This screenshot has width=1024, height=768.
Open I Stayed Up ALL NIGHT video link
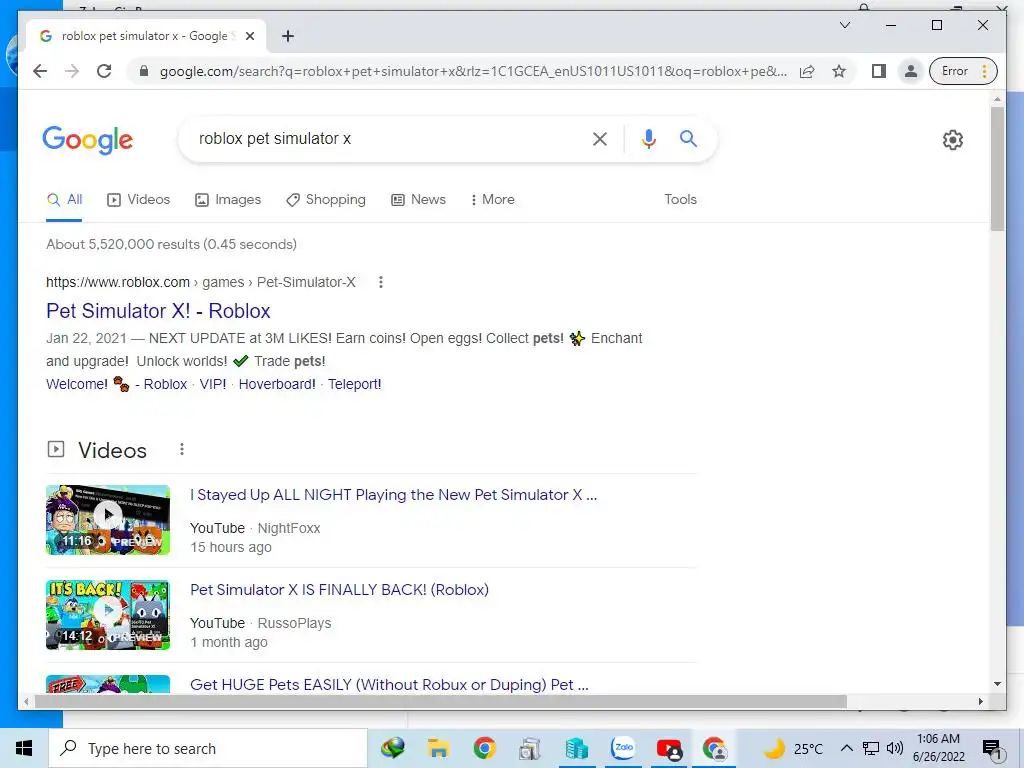(393, 495)
